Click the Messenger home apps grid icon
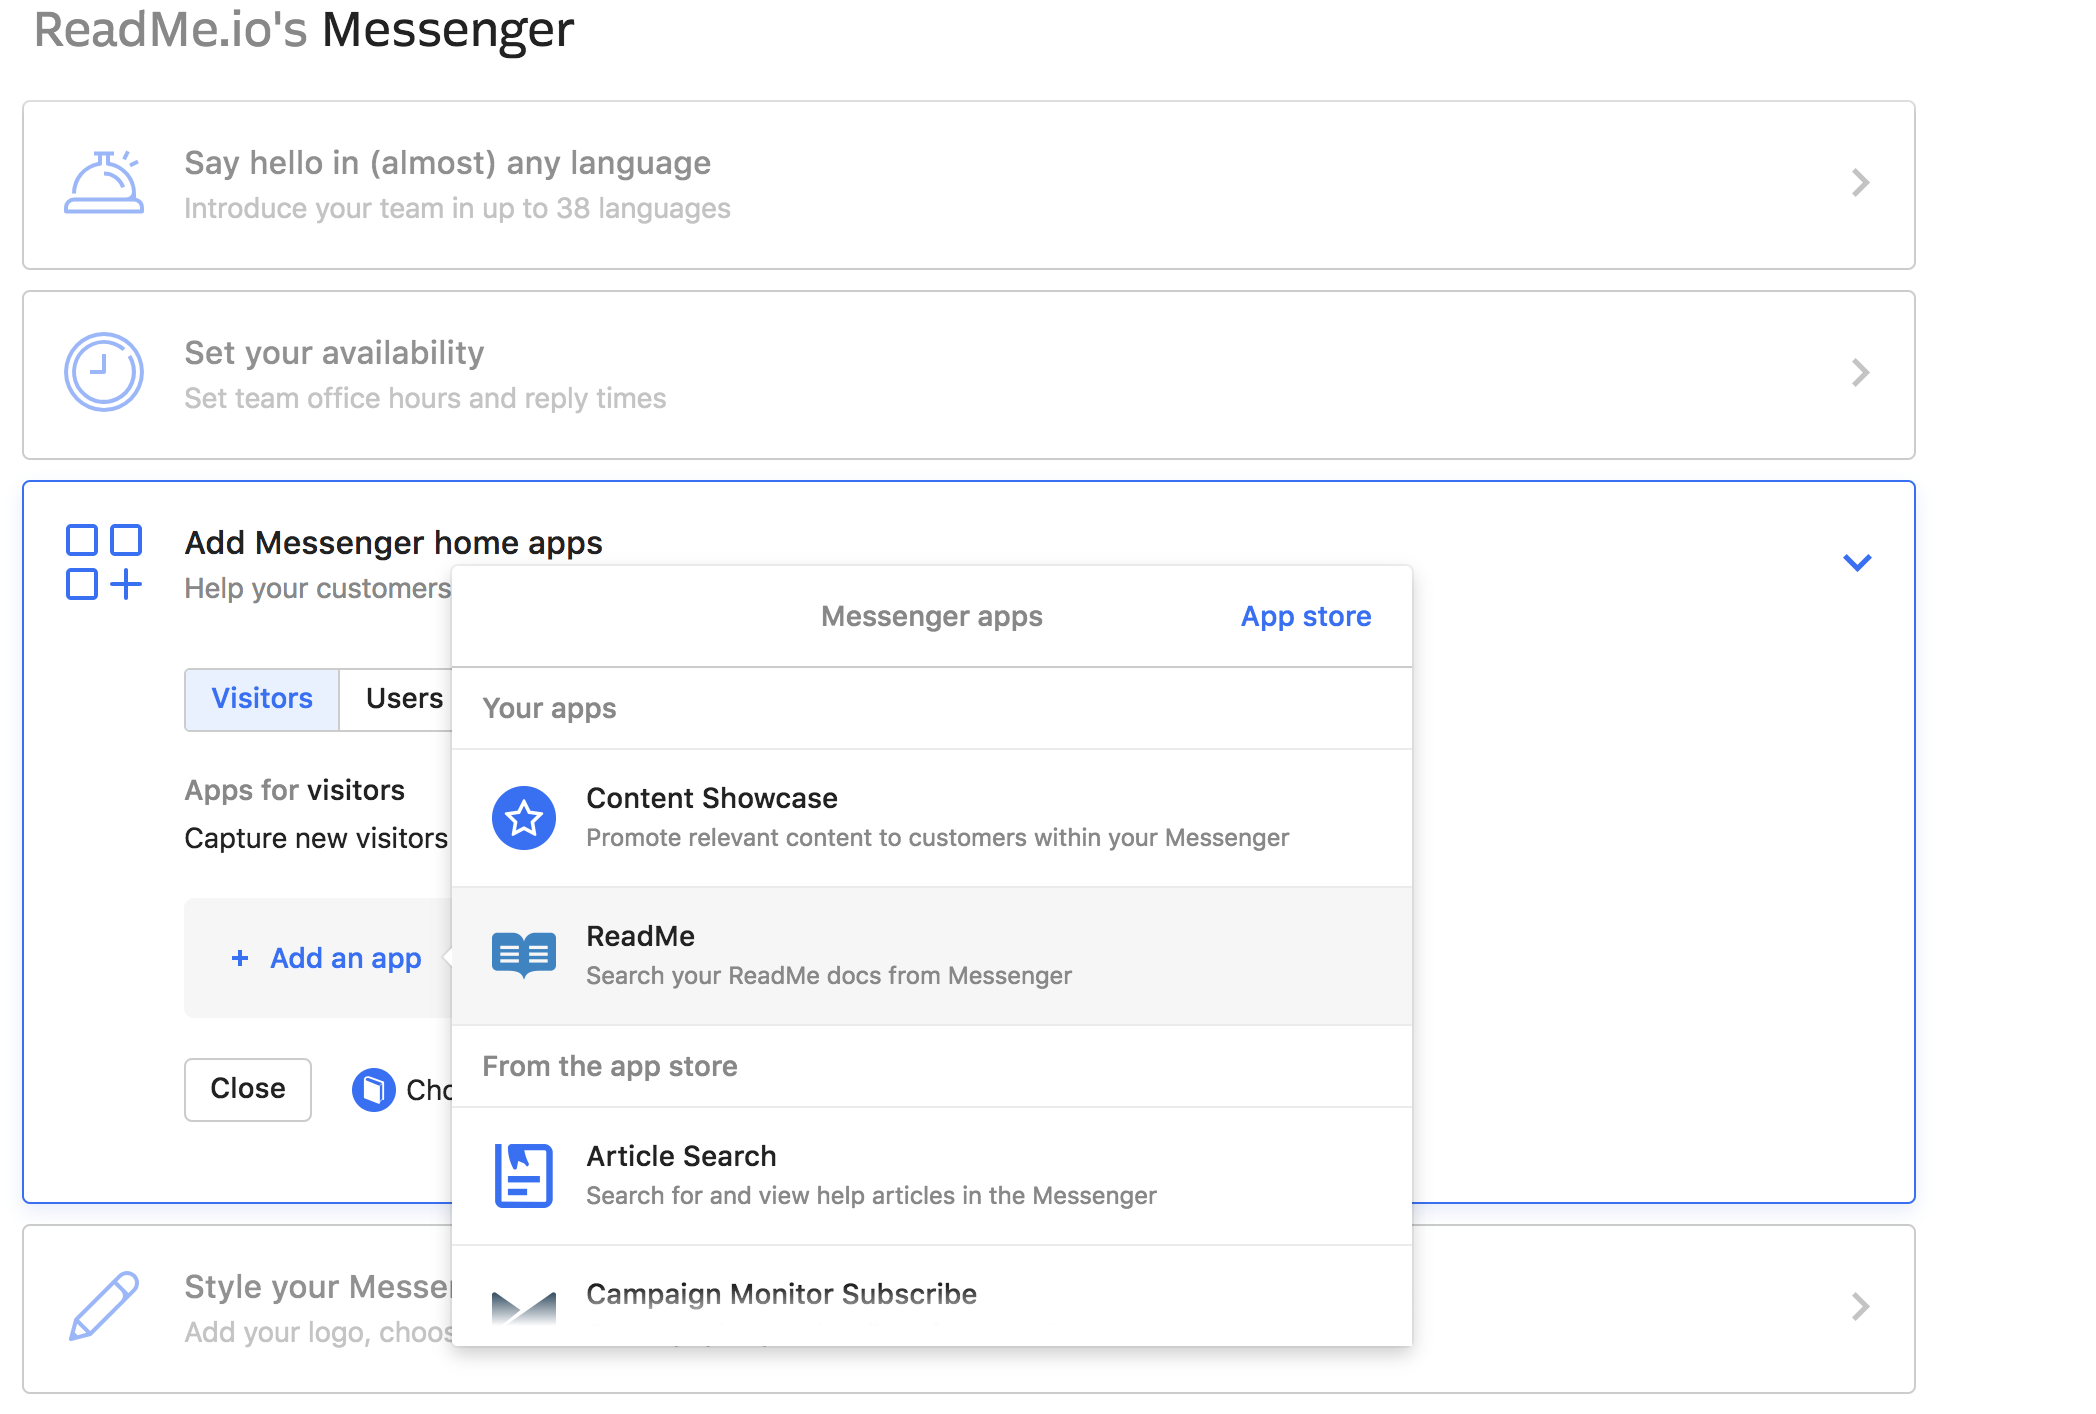Image resolution: width=2096 pixels, height=1414 pixels. (x=104, y=562)
